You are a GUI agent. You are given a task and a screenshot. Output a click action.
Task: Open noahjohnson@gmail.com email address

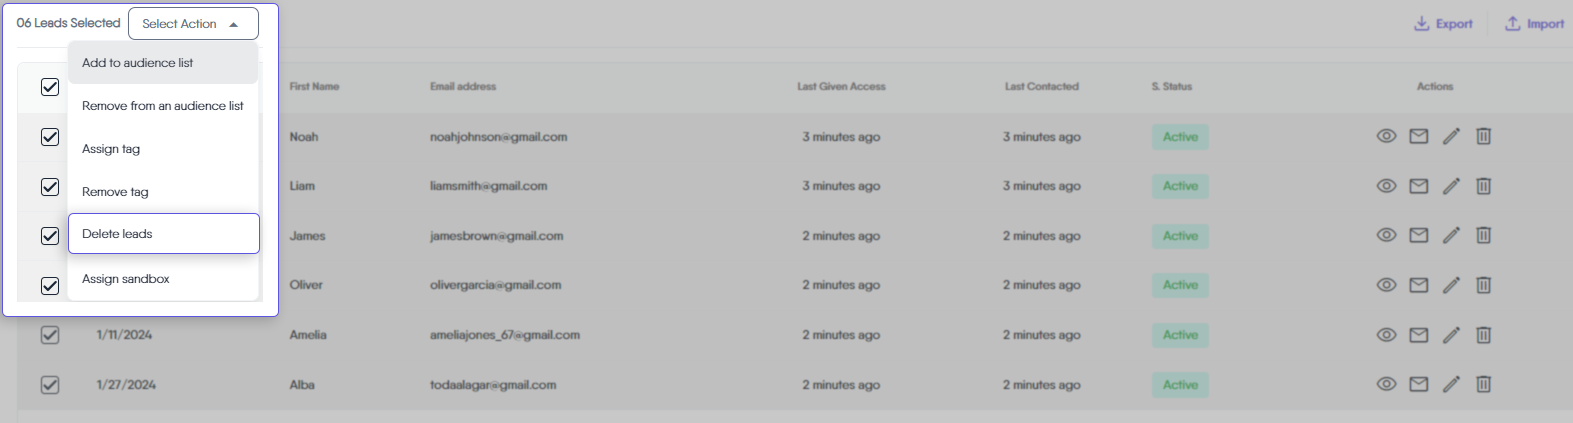coord(498,137)
